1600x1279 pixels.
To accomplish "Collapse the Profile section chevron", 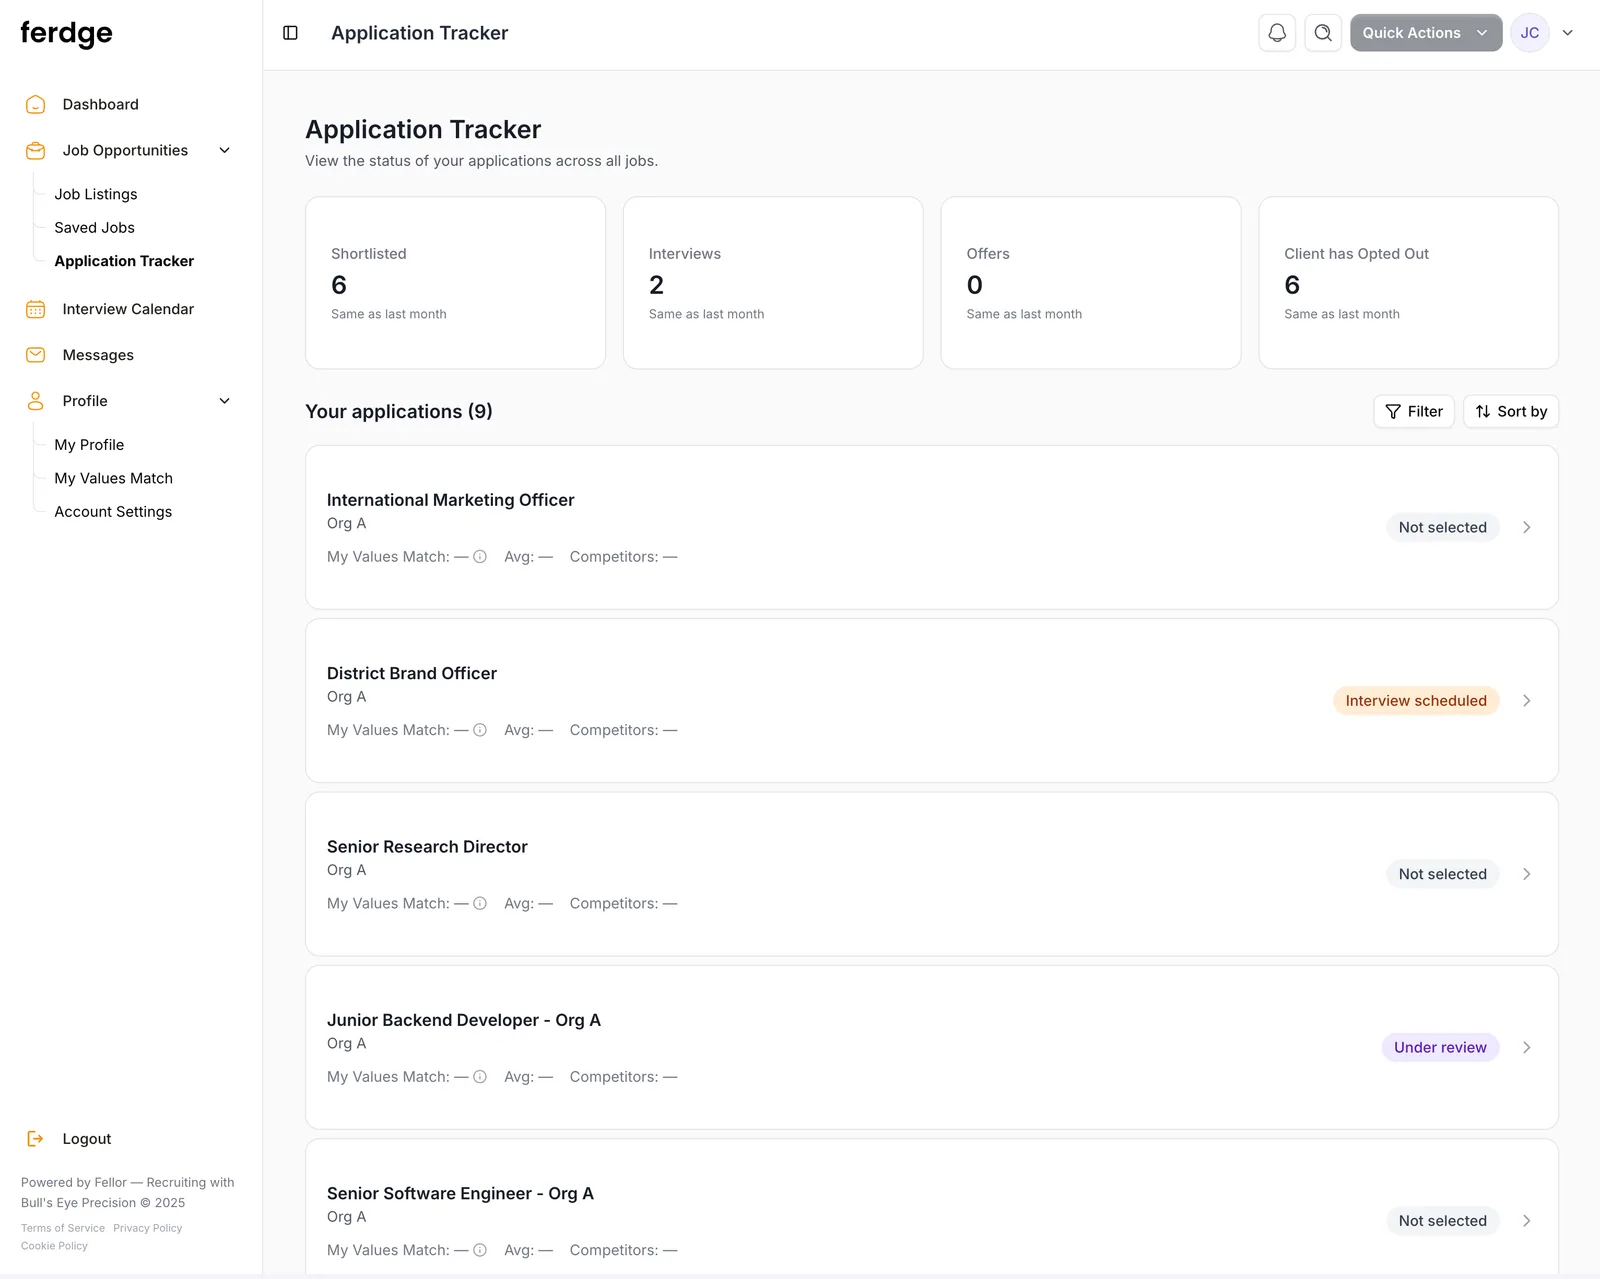I will click(225, 401).
